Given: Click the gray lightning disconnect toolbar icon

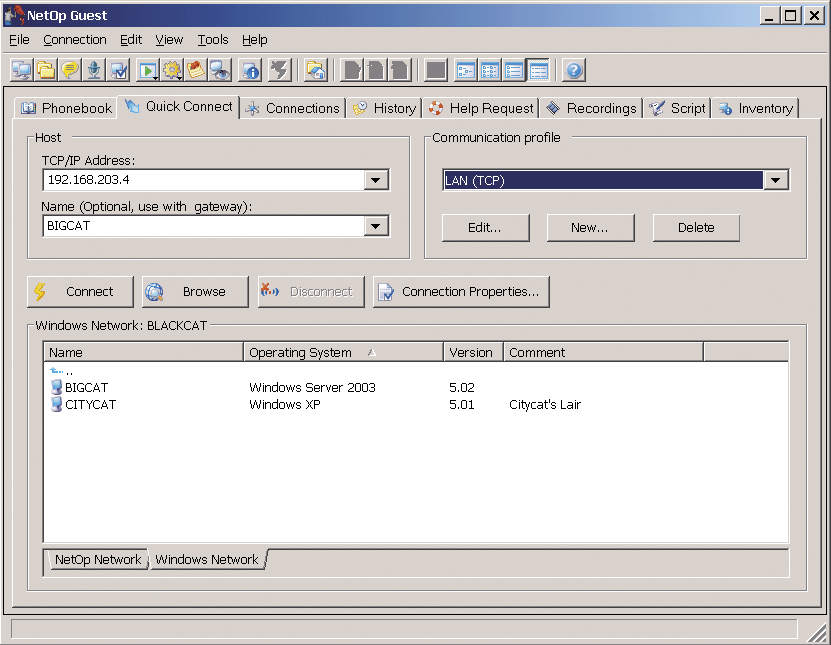Looking at the screenshot, I should pyautogui.click(x=280, y=70).
